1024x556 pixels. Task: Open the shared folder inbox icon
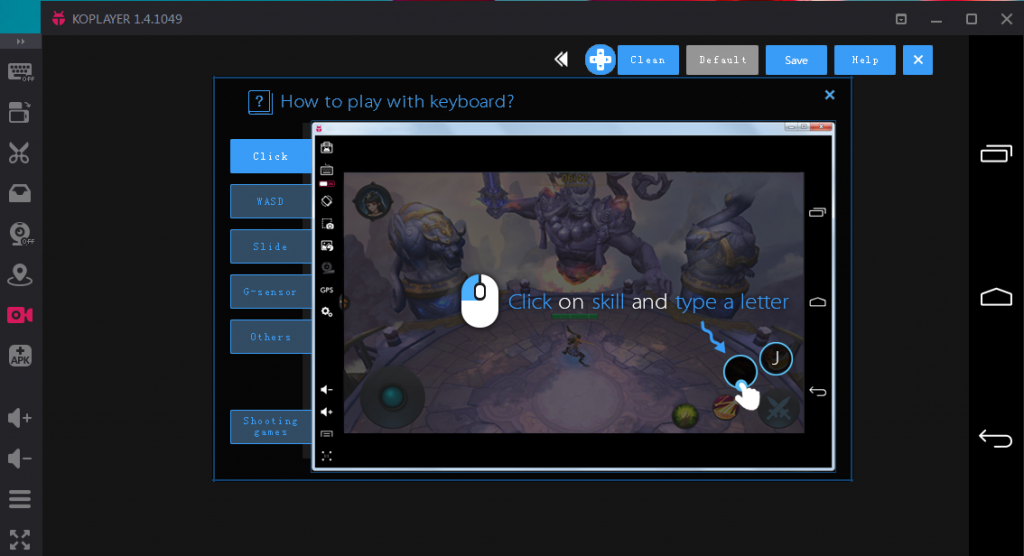(x=20, y=193)
